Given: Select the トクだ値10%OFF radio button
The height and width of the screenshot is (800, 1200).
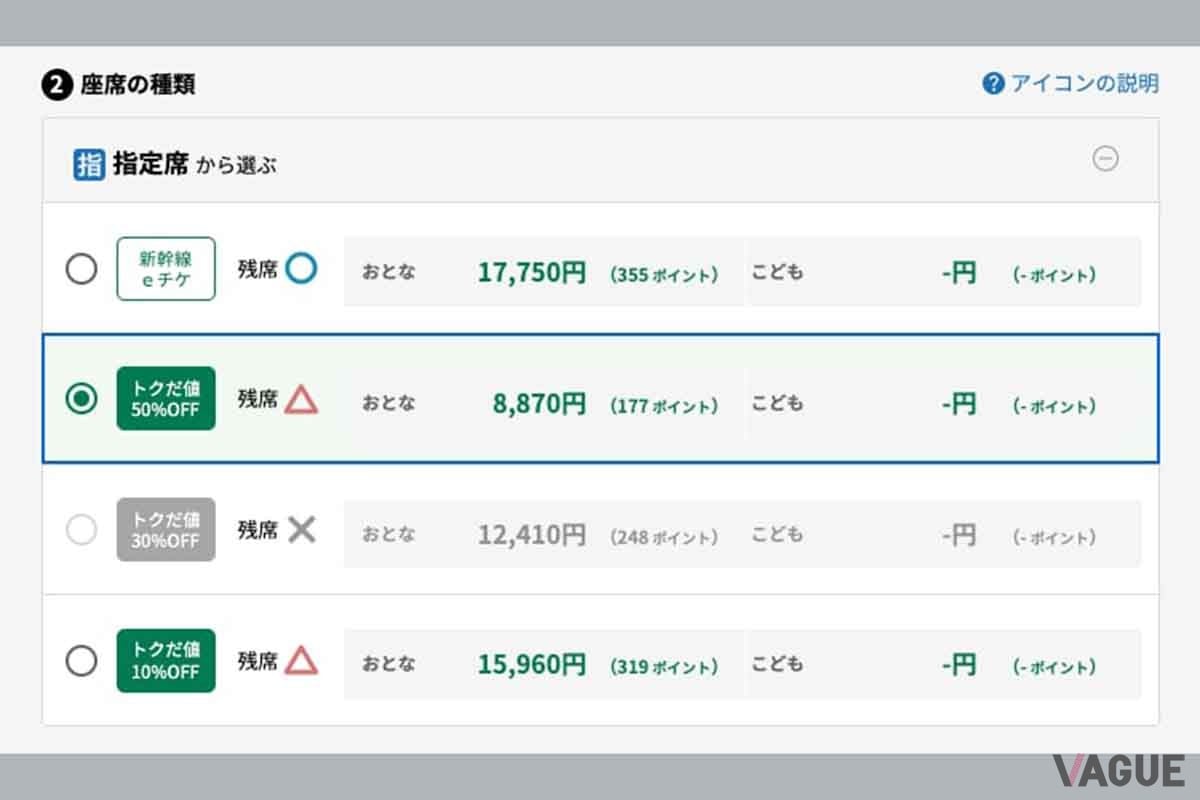Looking at the screenshot, I should click(82, 661).
